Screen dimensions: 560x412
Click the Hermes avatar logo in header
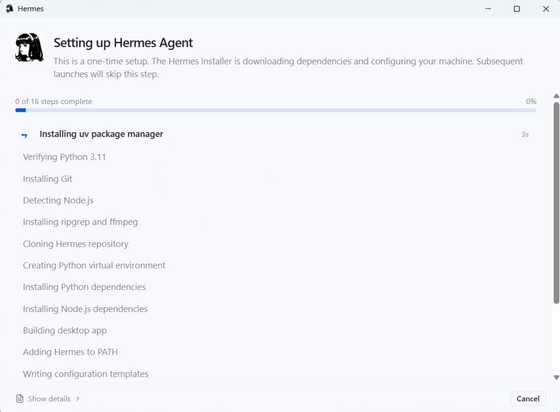click(x=29, y=47)
